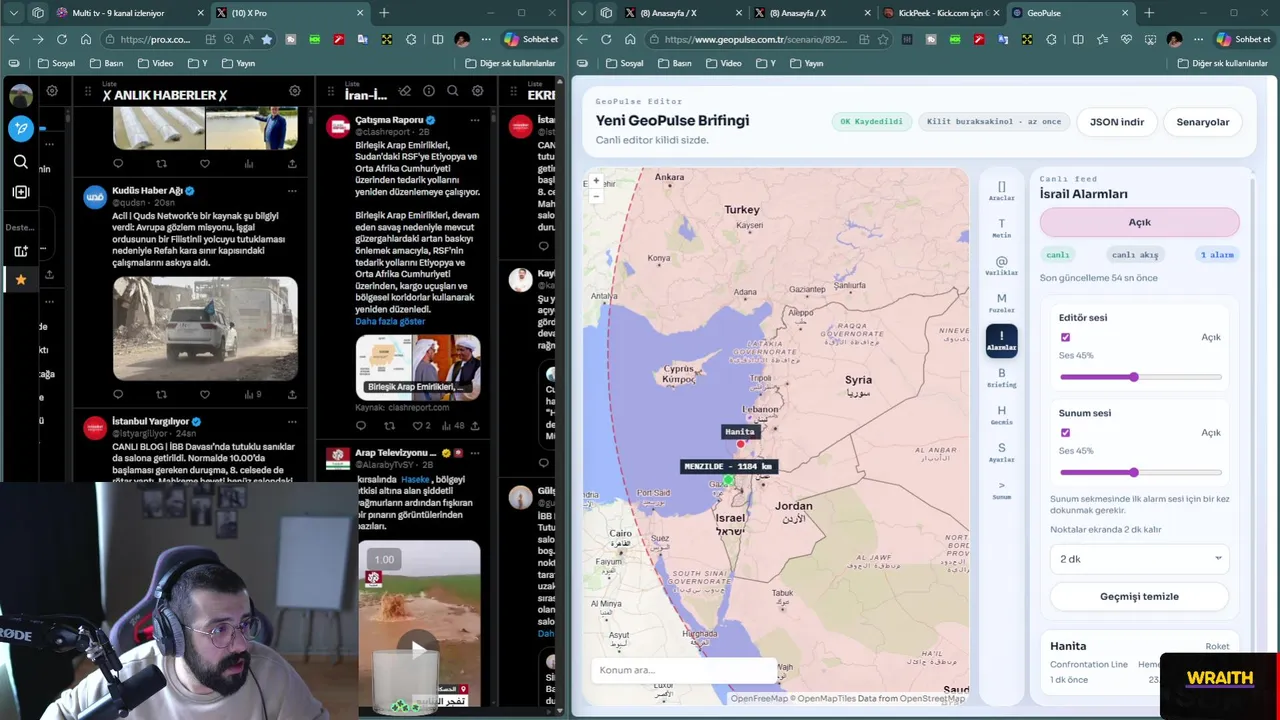Open more options on Çatışma Raporu post

[x=477, y=120]
